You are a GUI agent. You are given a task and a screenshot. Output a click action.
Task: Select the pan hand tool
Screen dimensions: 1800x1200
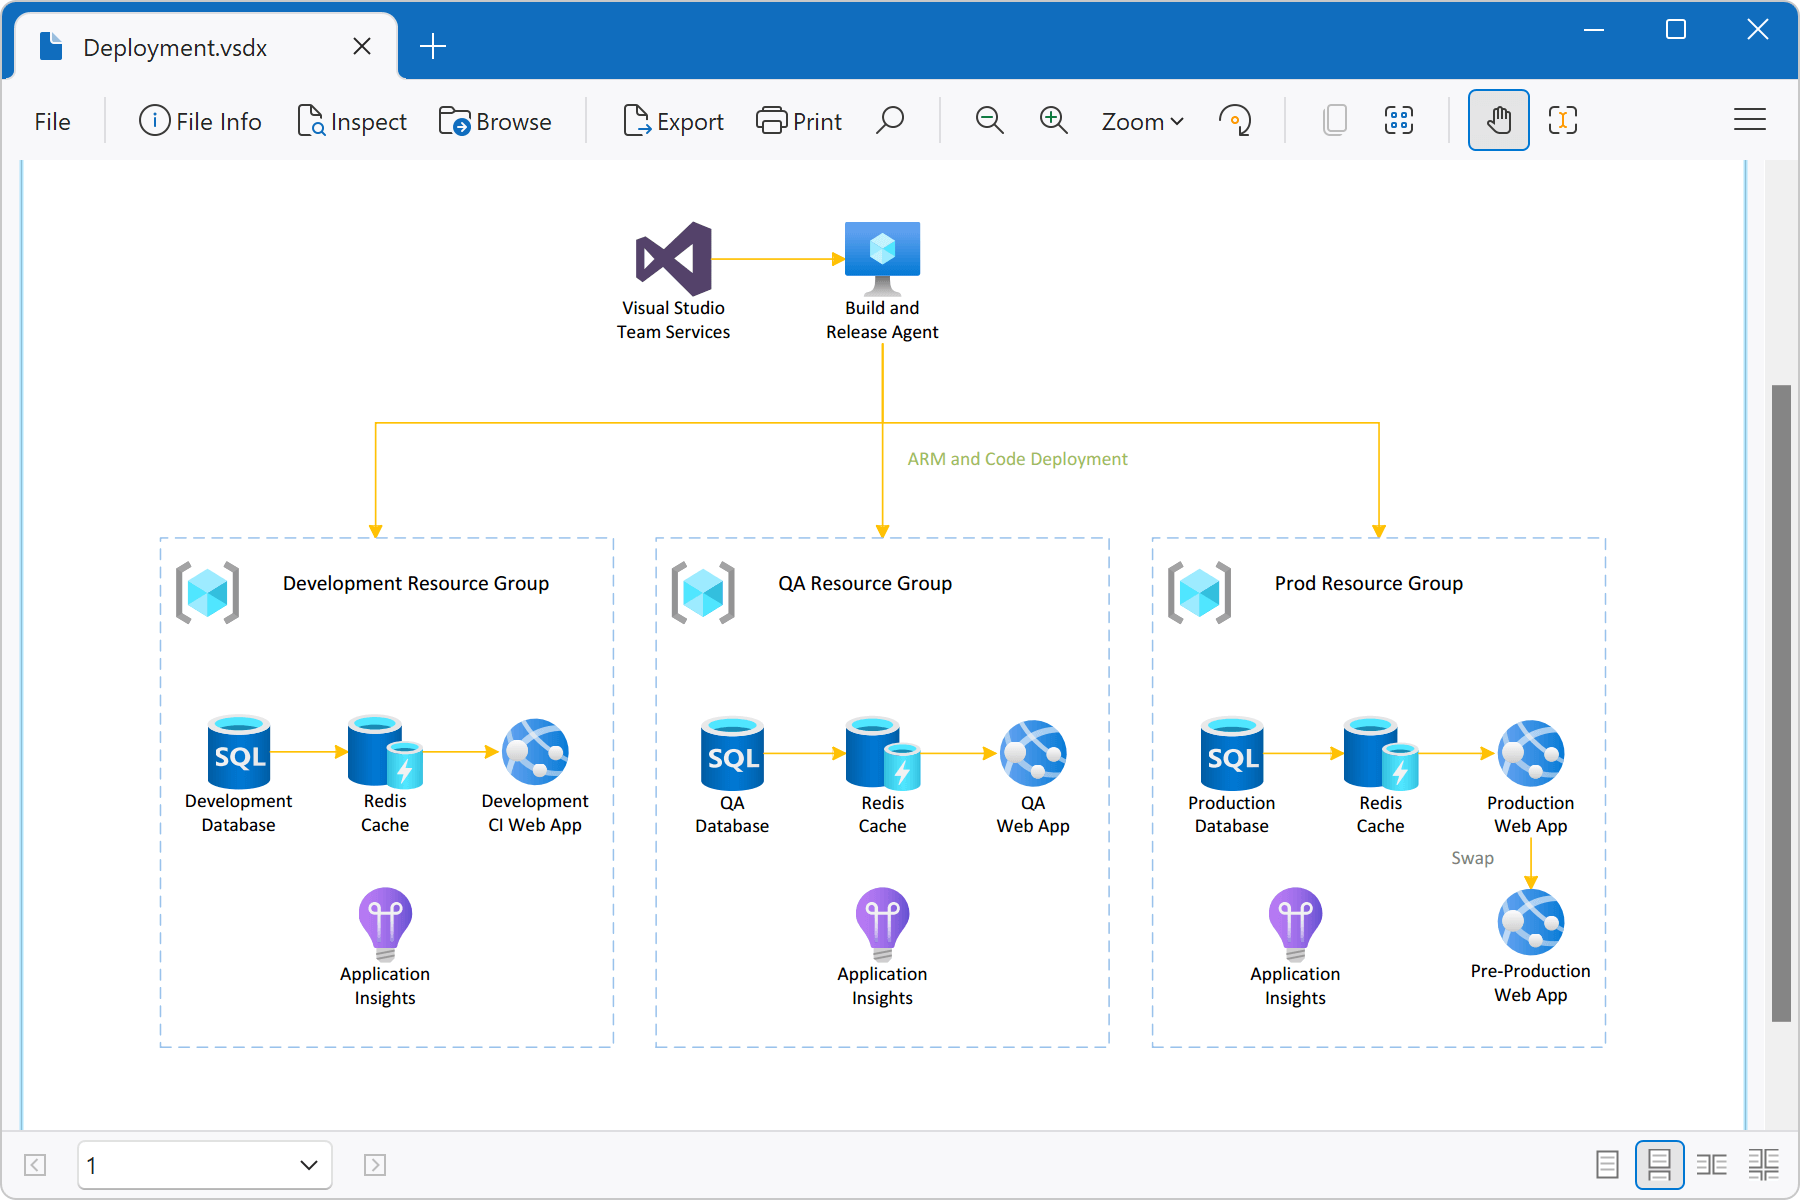(1498, 120)
